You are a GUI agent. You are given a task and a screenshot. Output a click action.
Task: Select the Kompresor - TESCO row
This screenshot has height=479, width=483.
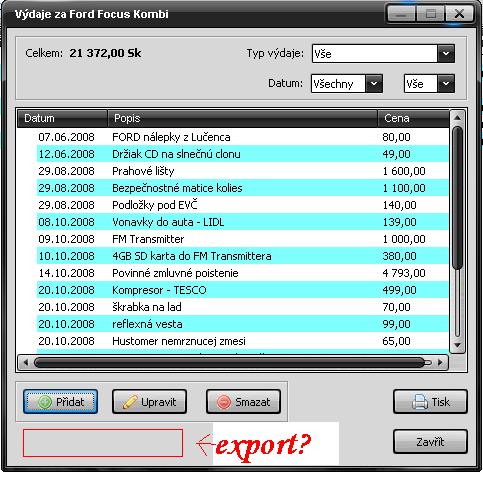click(242, 290)
